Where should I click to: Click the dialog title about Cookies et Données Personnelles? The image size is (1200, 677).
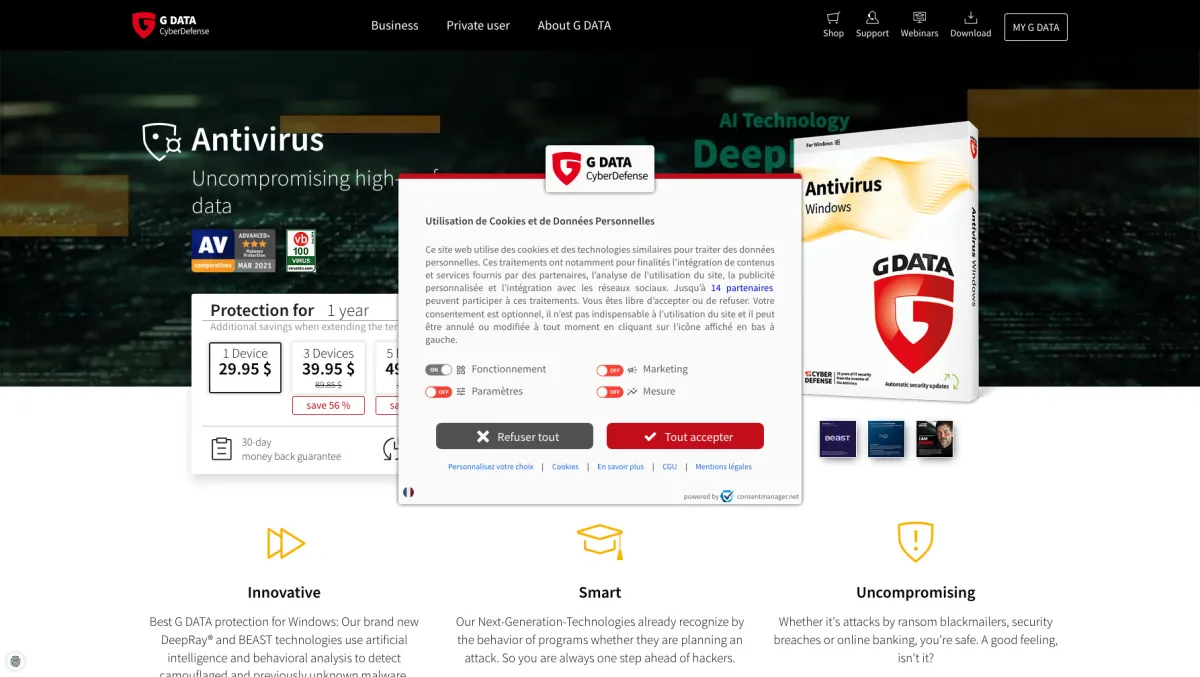540,221
